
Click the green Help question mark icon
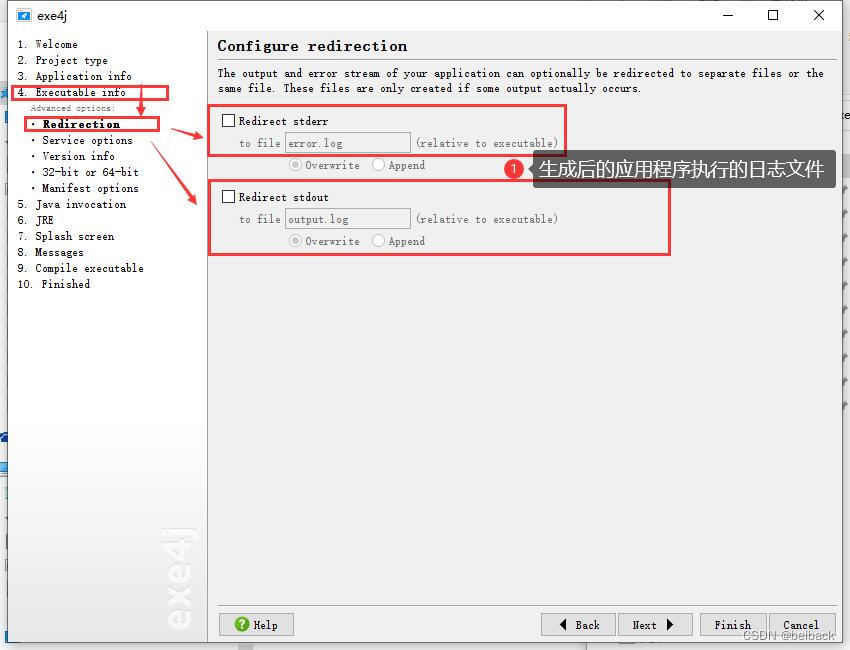242,625
